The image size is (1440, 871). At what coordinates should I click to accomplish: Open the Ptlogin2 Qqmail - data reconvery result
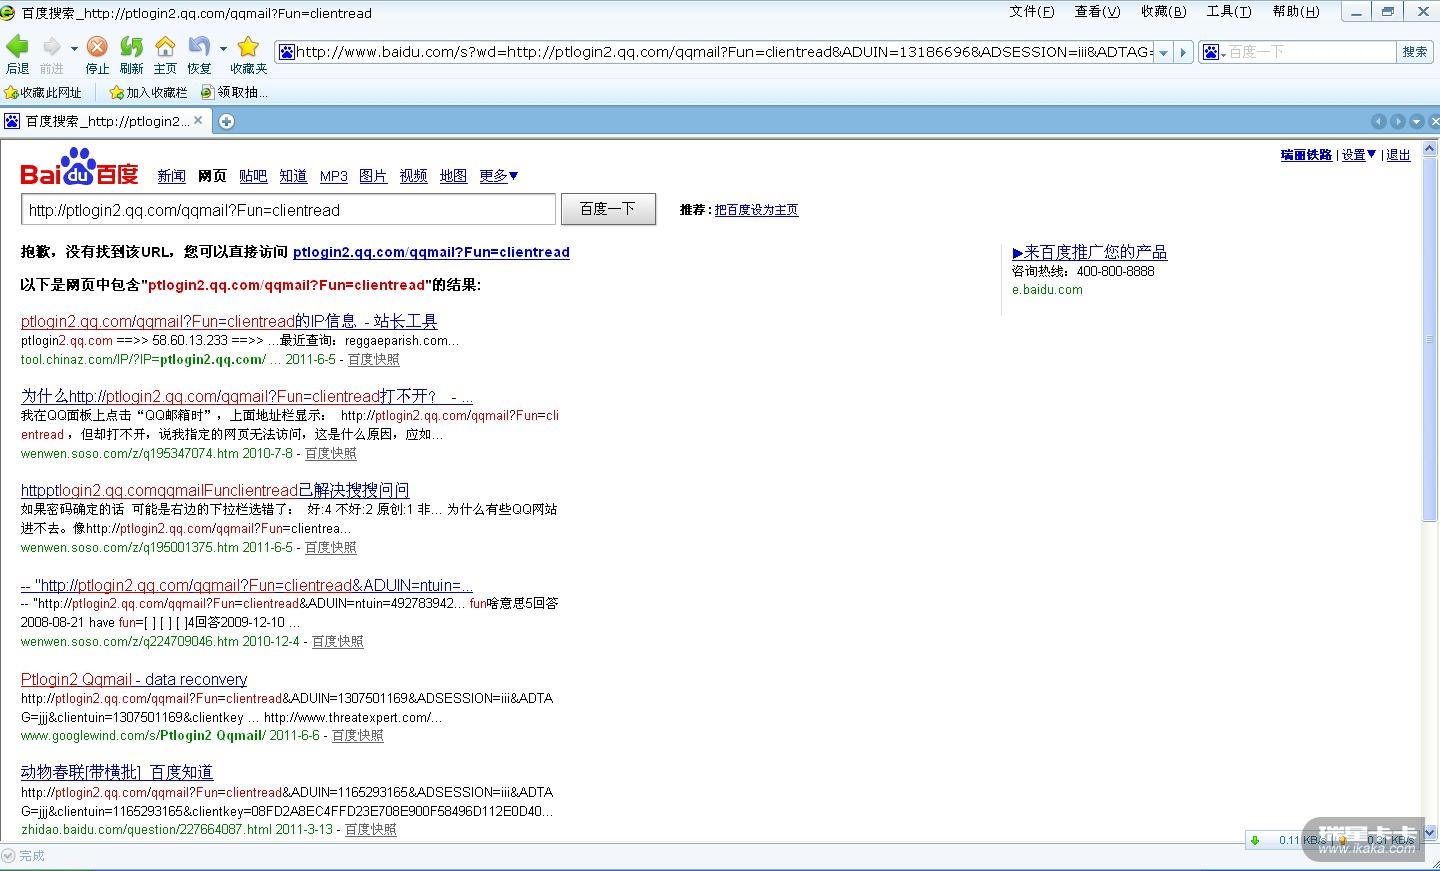tap(134, 679)
